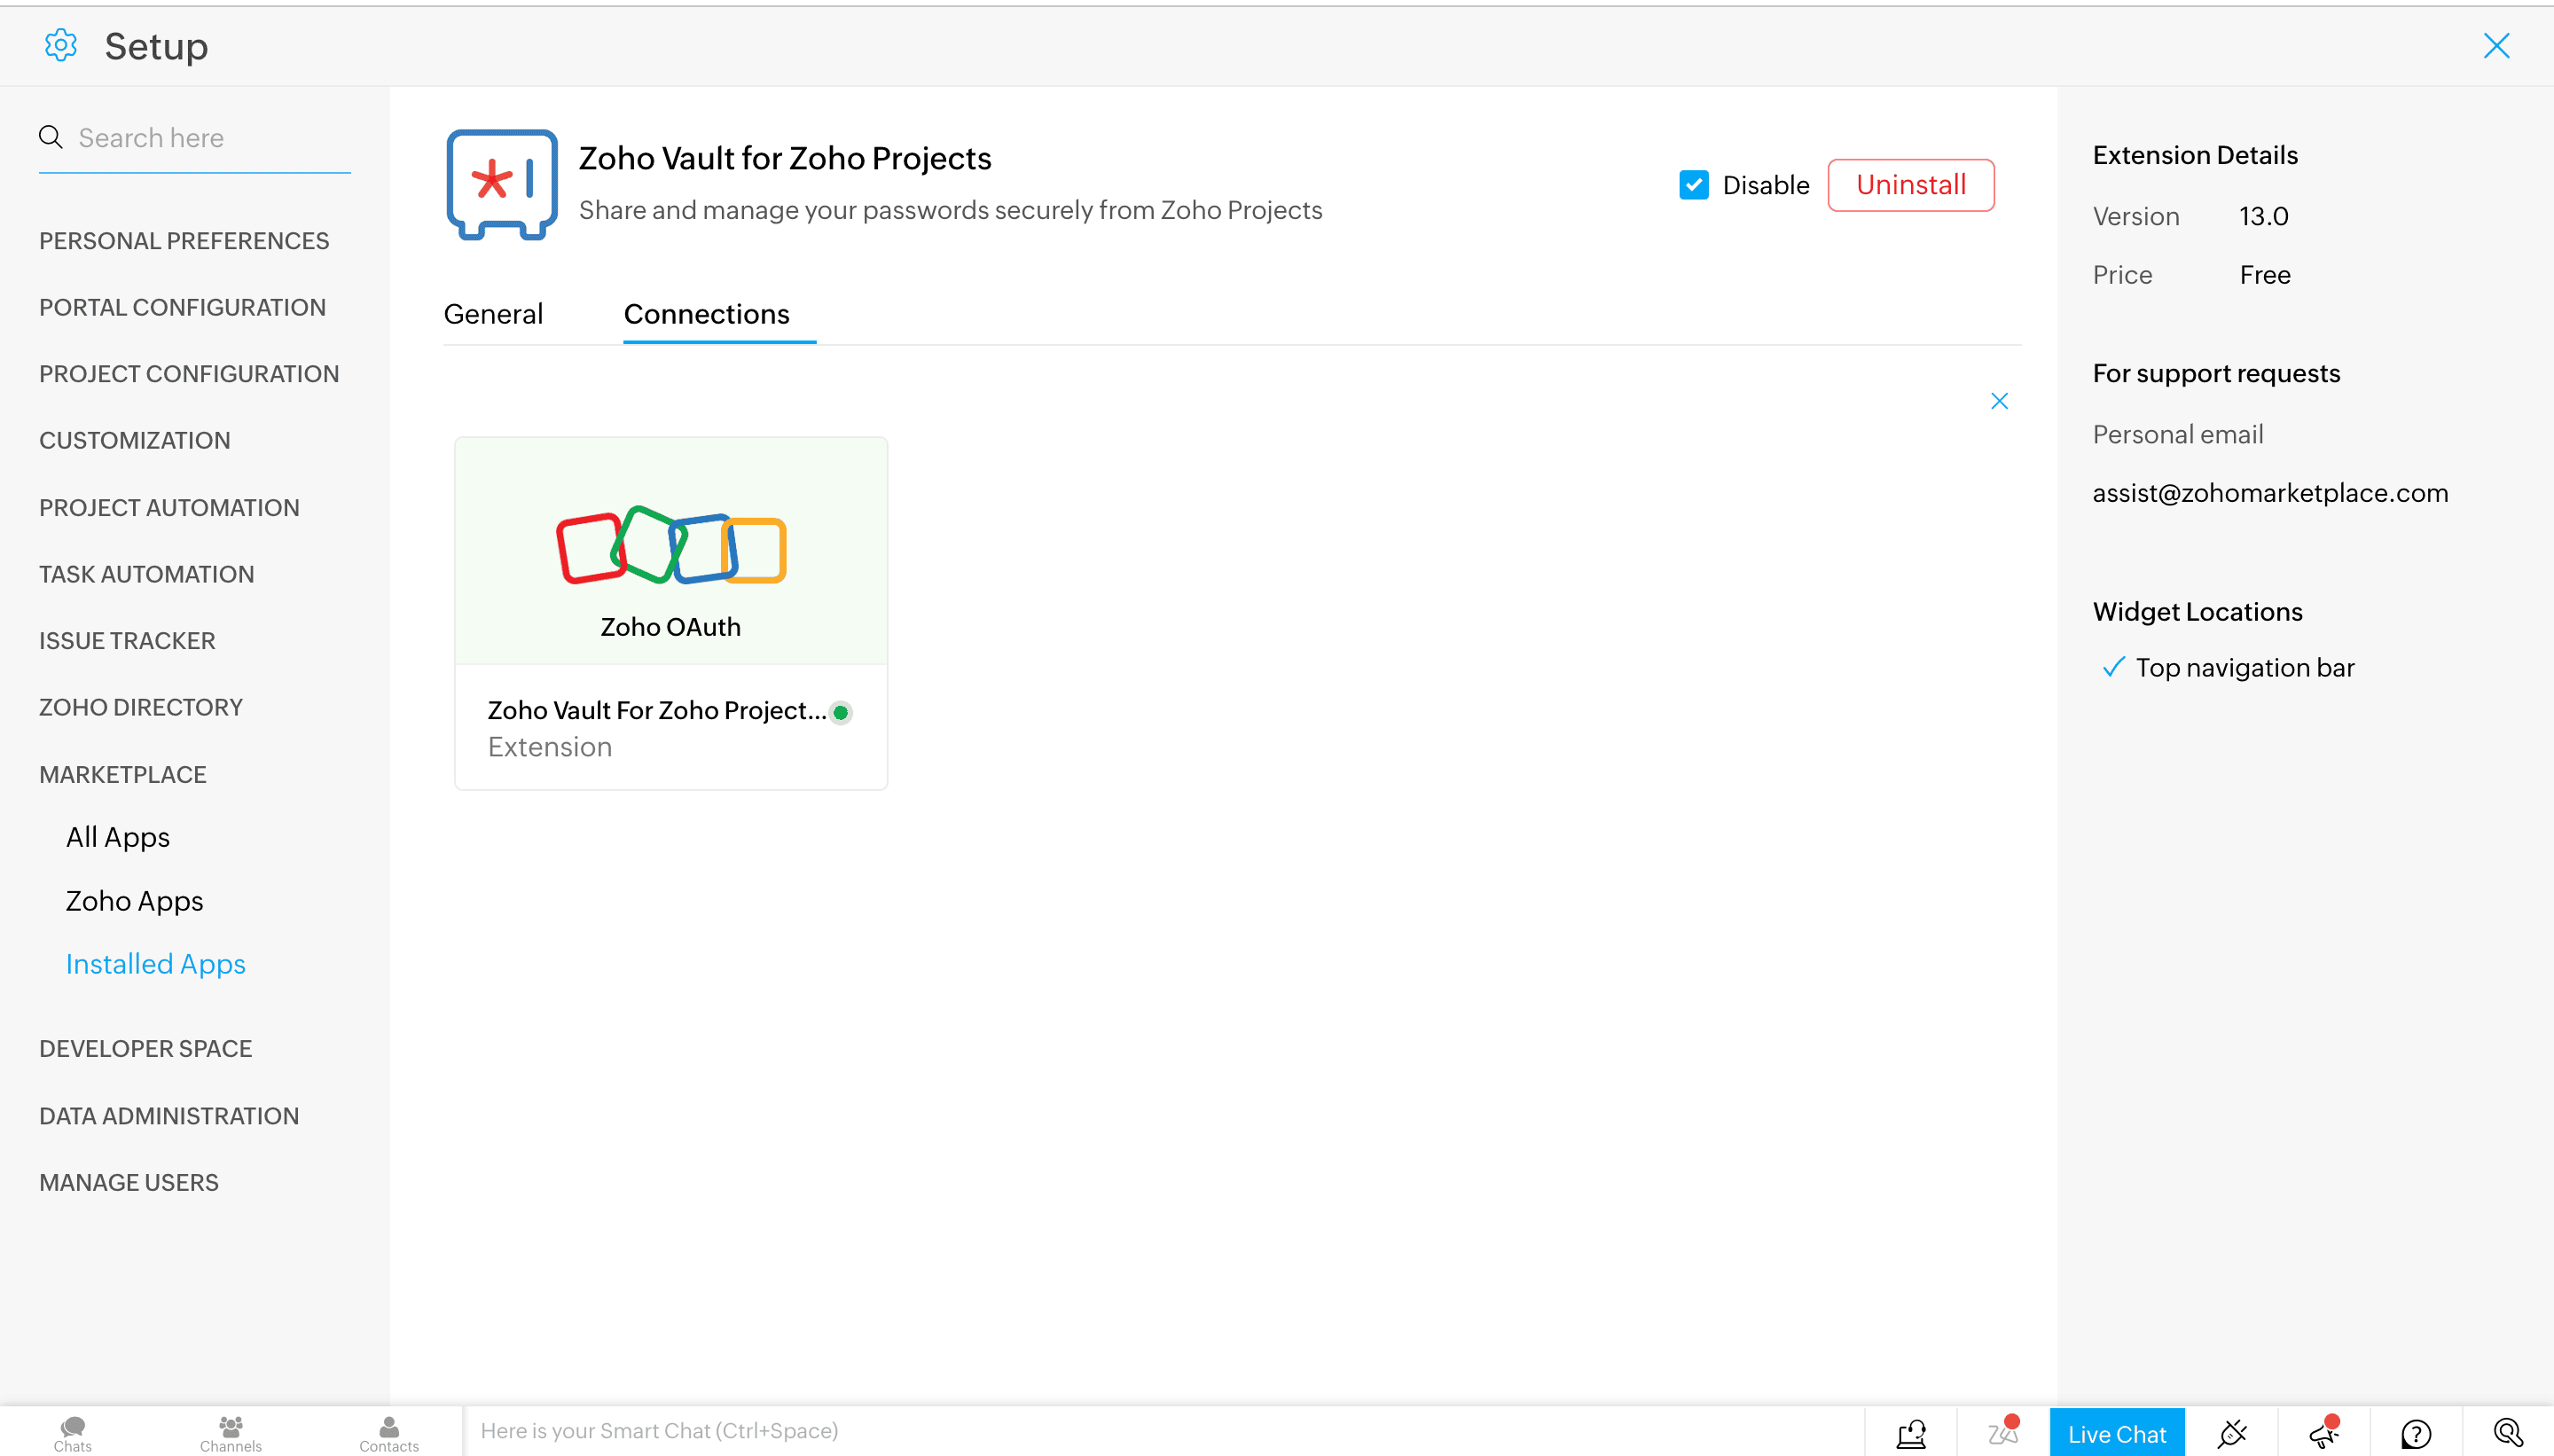Go to Manage Users section
Image resolution: width=2554 pixels, height=1456 pixels.
point(128,1182)
